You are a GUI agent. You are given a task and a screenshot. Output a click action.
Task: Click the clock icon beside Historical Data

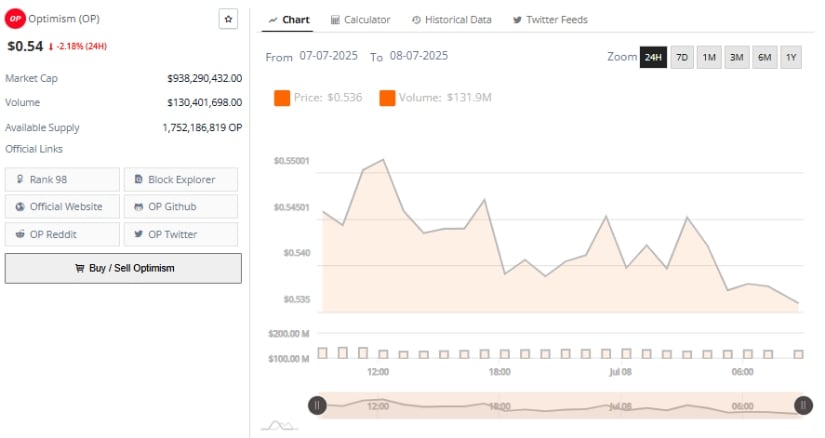pyautogui.click(x=416, y=20)
